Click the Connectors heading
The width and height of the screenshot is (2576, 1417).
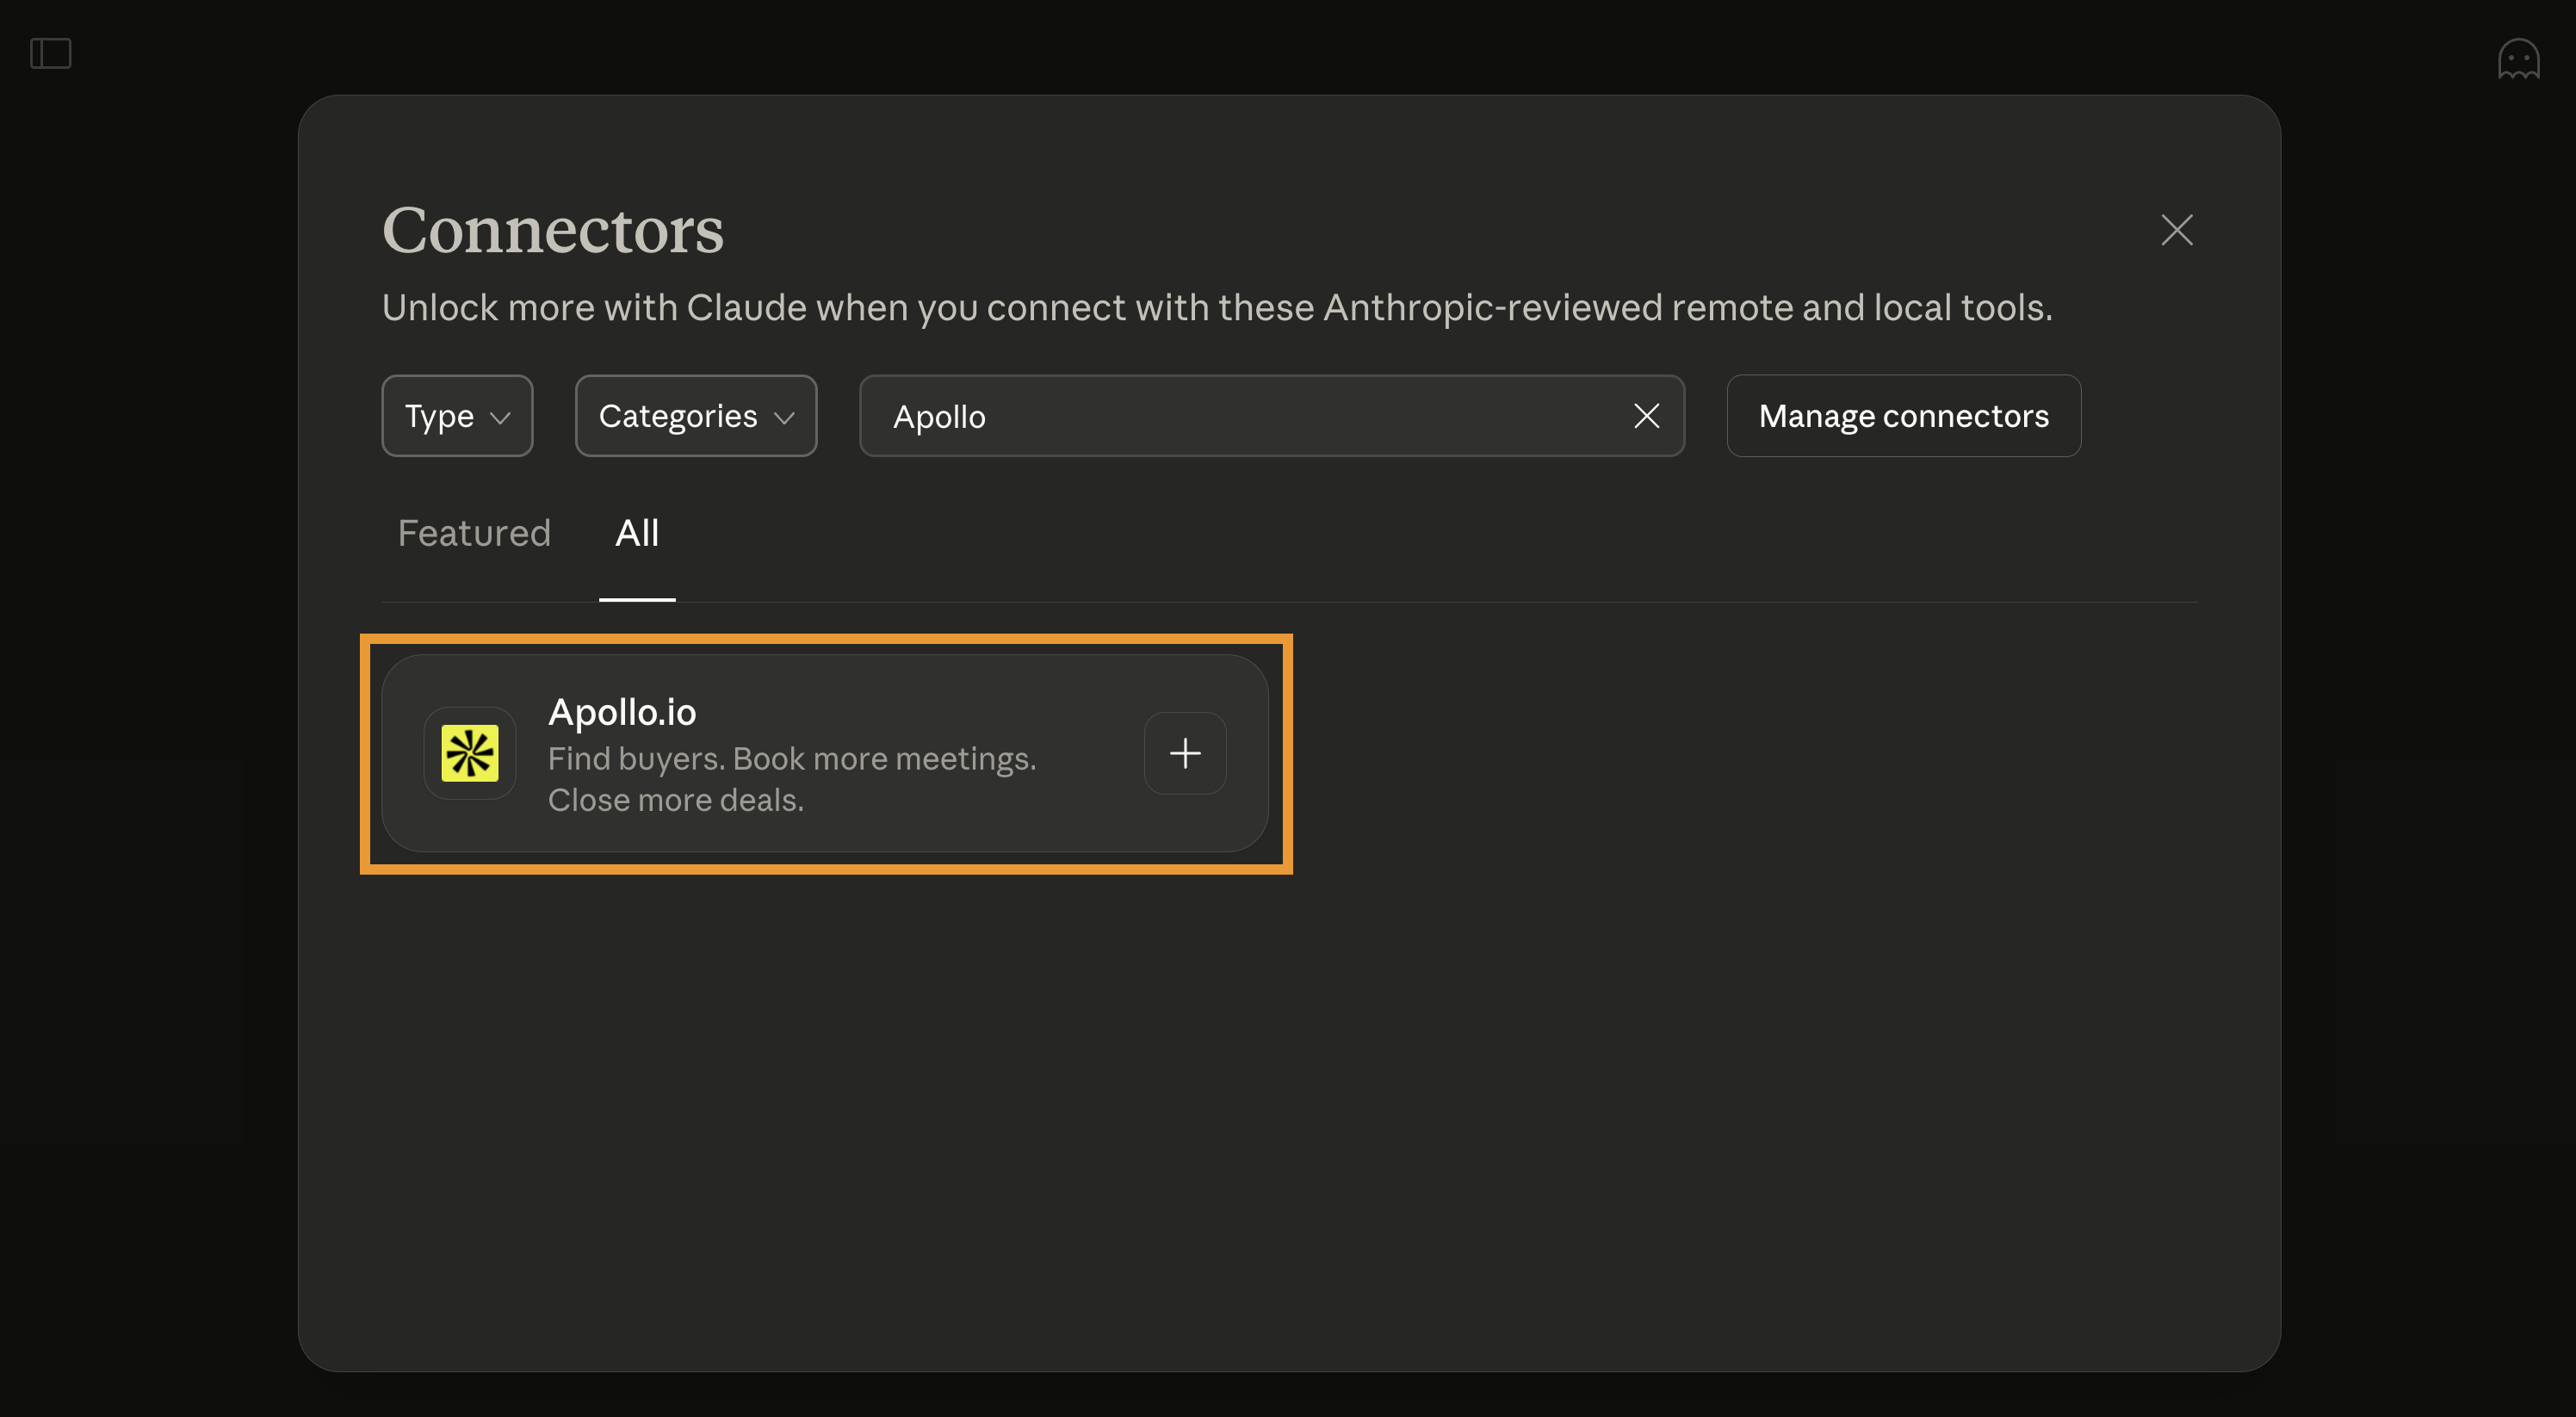click(x=552, y=230)
